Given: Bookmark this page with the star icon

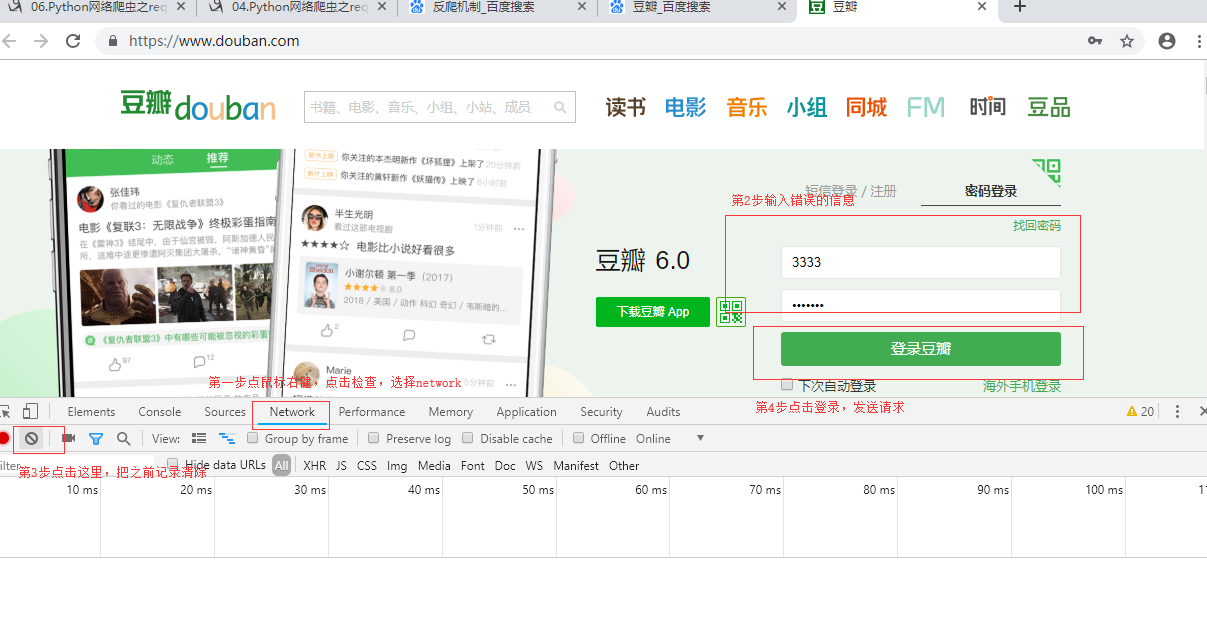Looking at the screenshot, I should (x=1127, y=41).
